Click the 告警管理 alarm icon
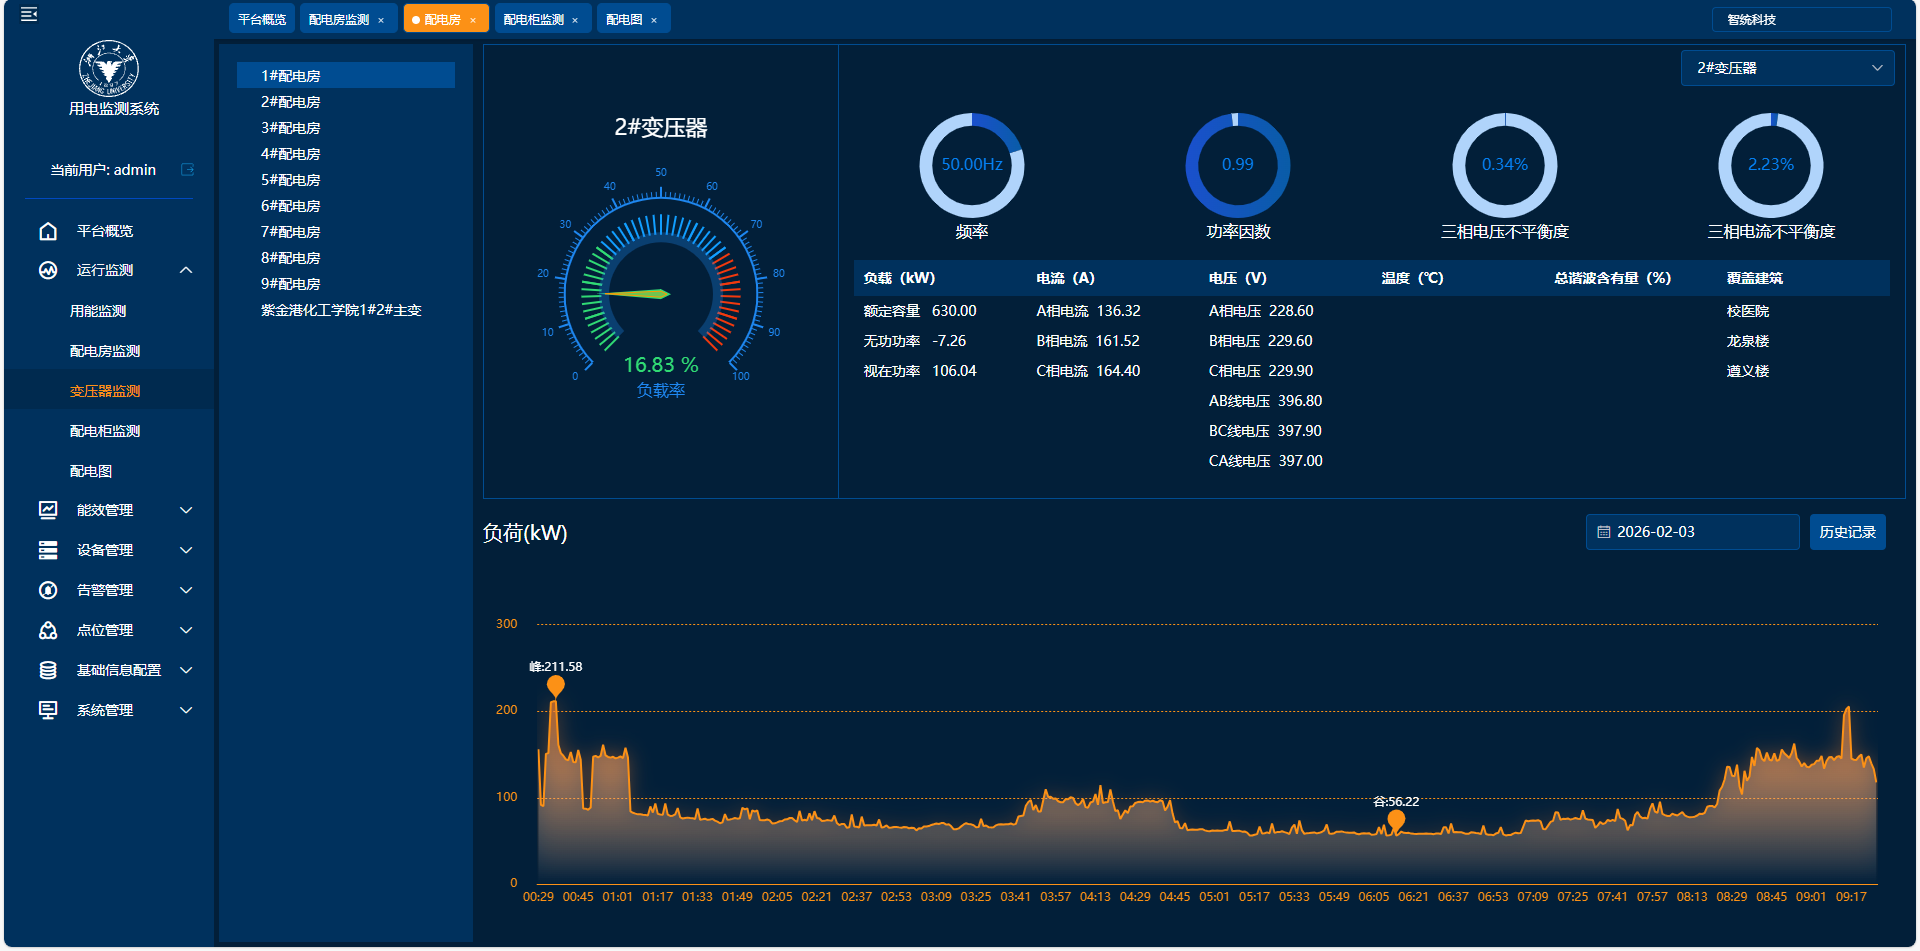Image resolution: width=1920 pixels, height=951 pixels. click(x=48, y=590)
